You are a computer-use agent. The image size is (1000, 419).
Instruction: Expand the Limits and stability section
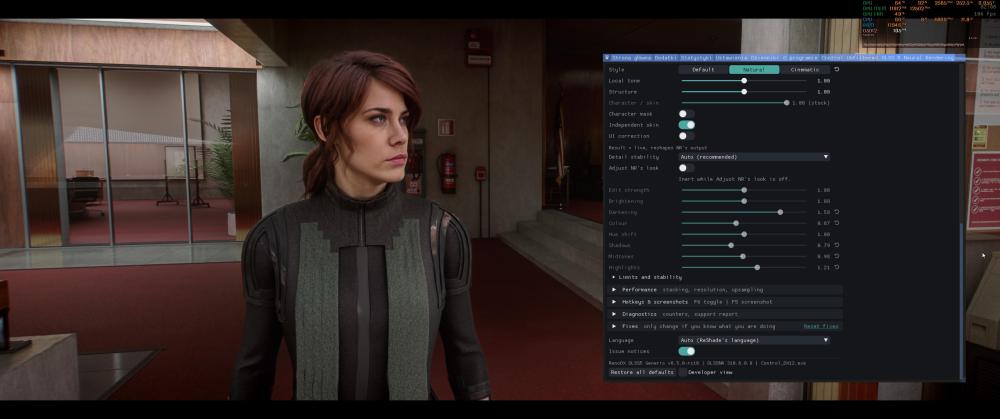point(646,277)
